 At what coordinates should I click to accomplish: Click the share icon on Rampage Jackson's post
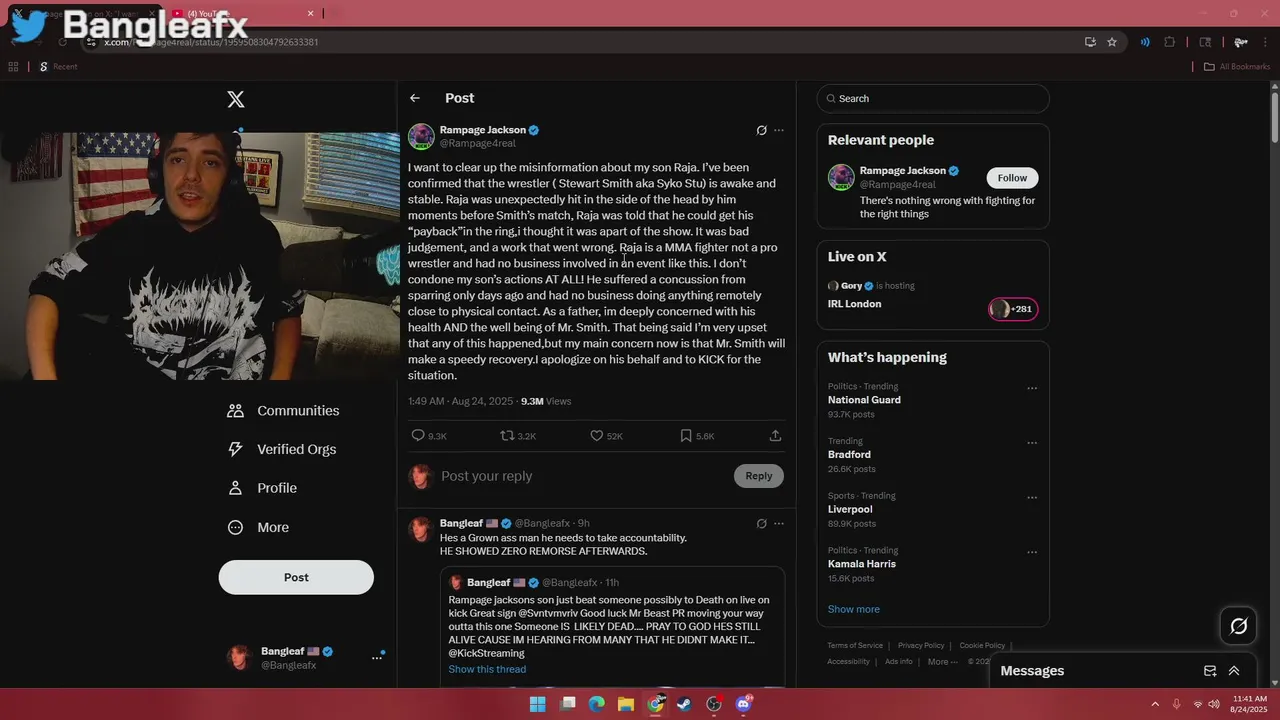click(775, 436)
